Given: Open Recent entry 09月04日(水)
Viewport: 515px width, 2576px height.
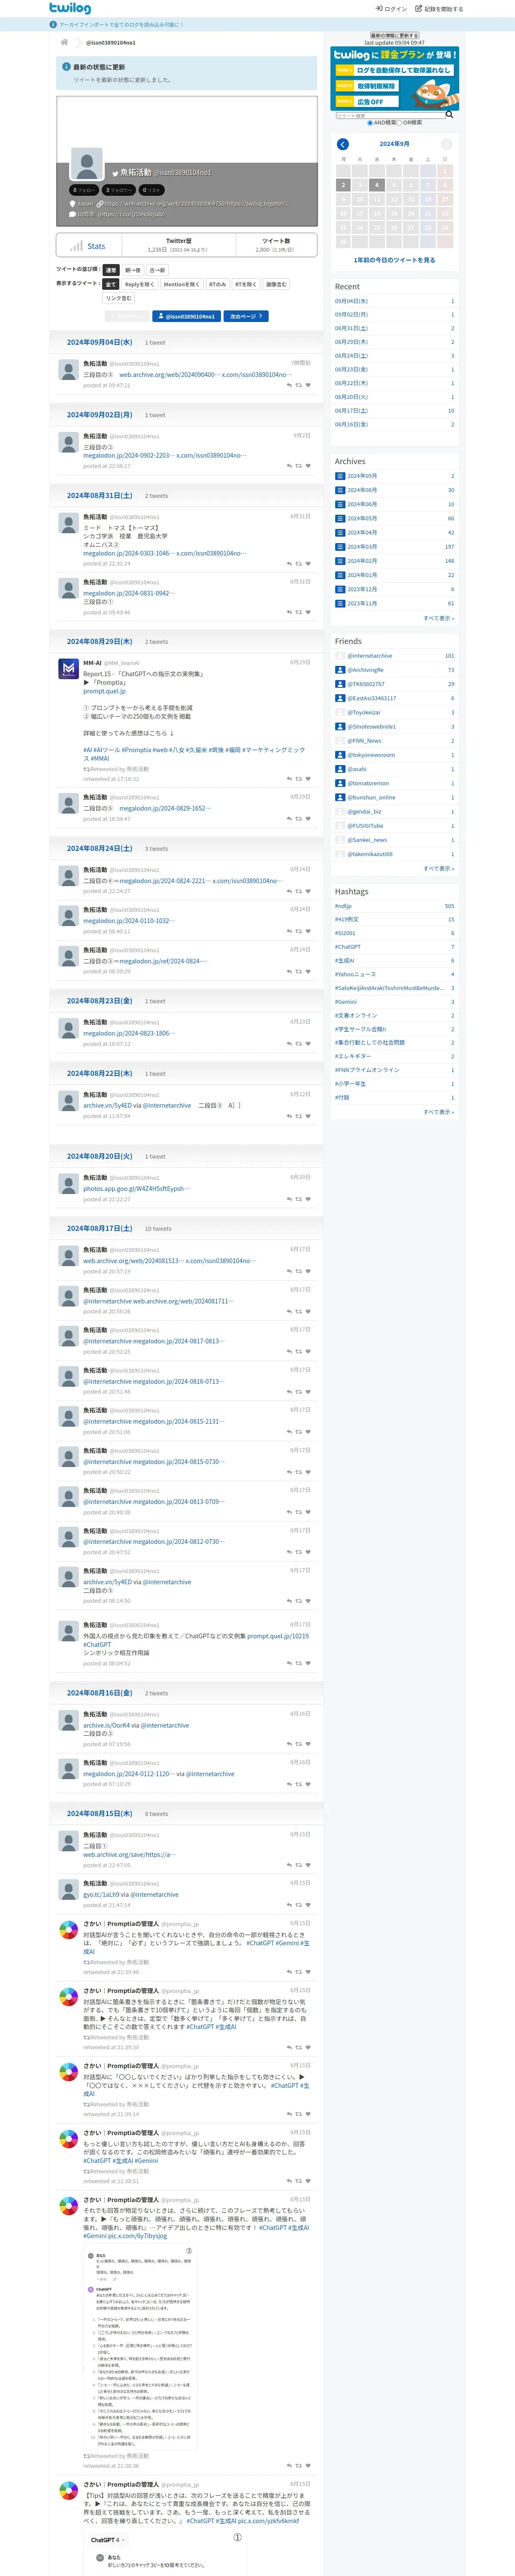Looking at the screenshot, I should coord(351,301).
